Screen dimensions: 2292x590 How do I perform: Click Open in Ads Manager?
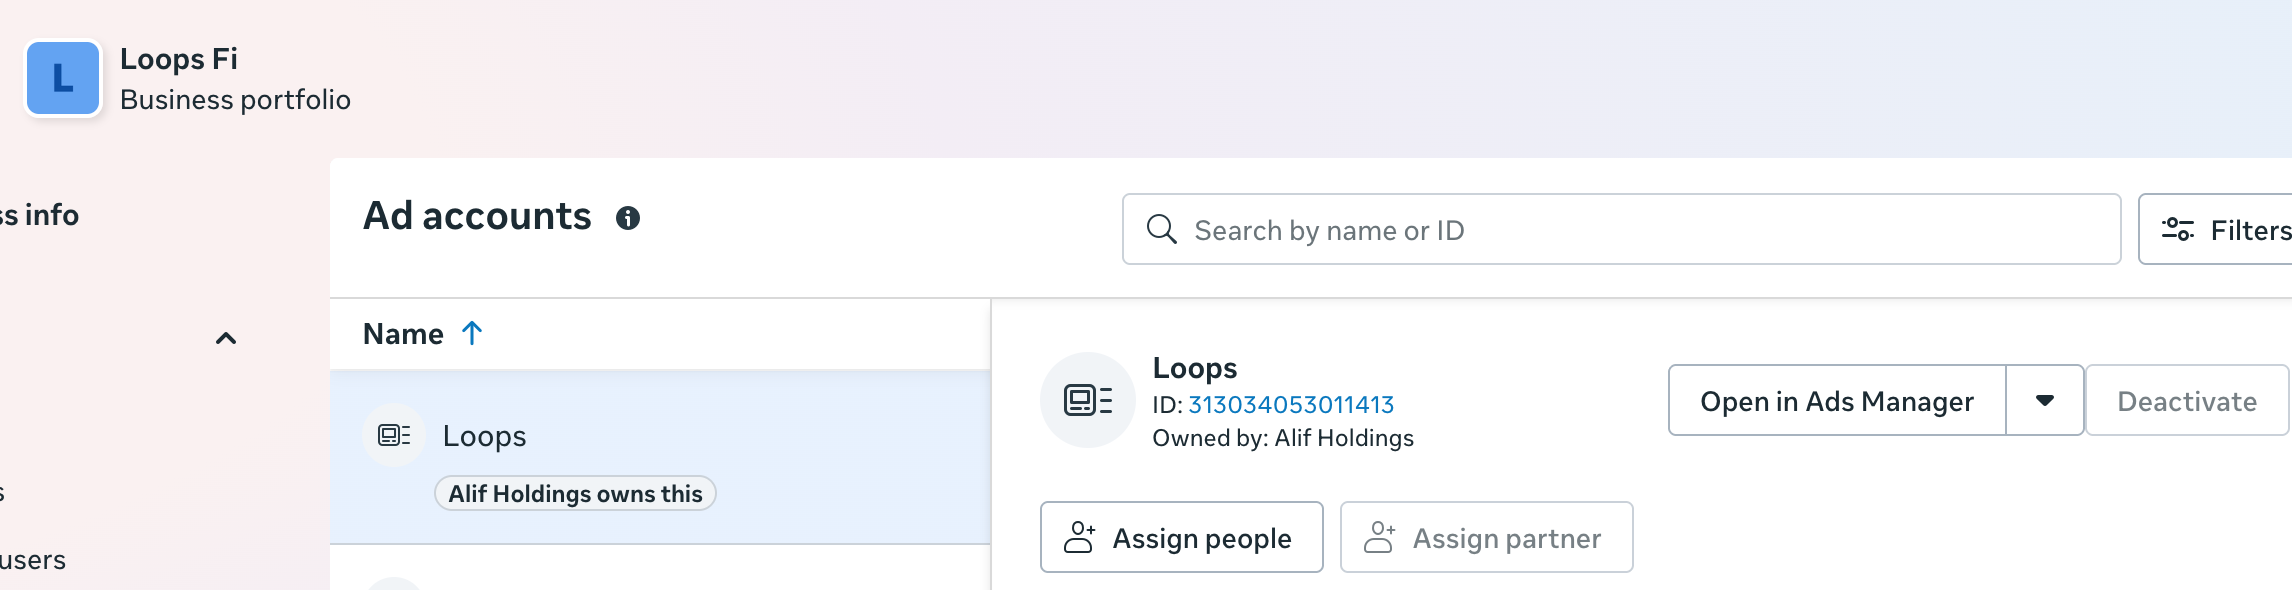point(1836,400)
